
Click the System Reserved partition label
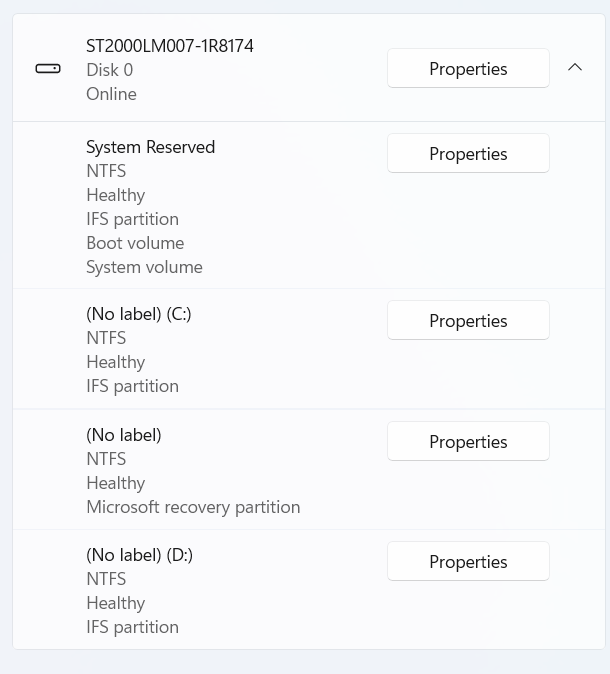[150, 147]
